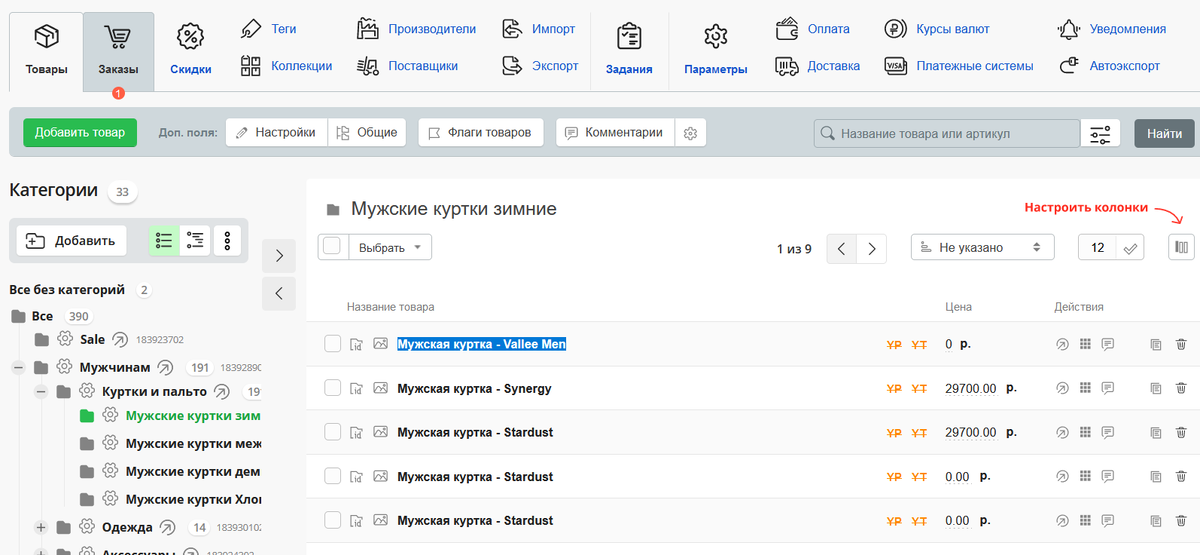Select Мужские куртки дем category
1200x555 pixels.
(193, 471)
